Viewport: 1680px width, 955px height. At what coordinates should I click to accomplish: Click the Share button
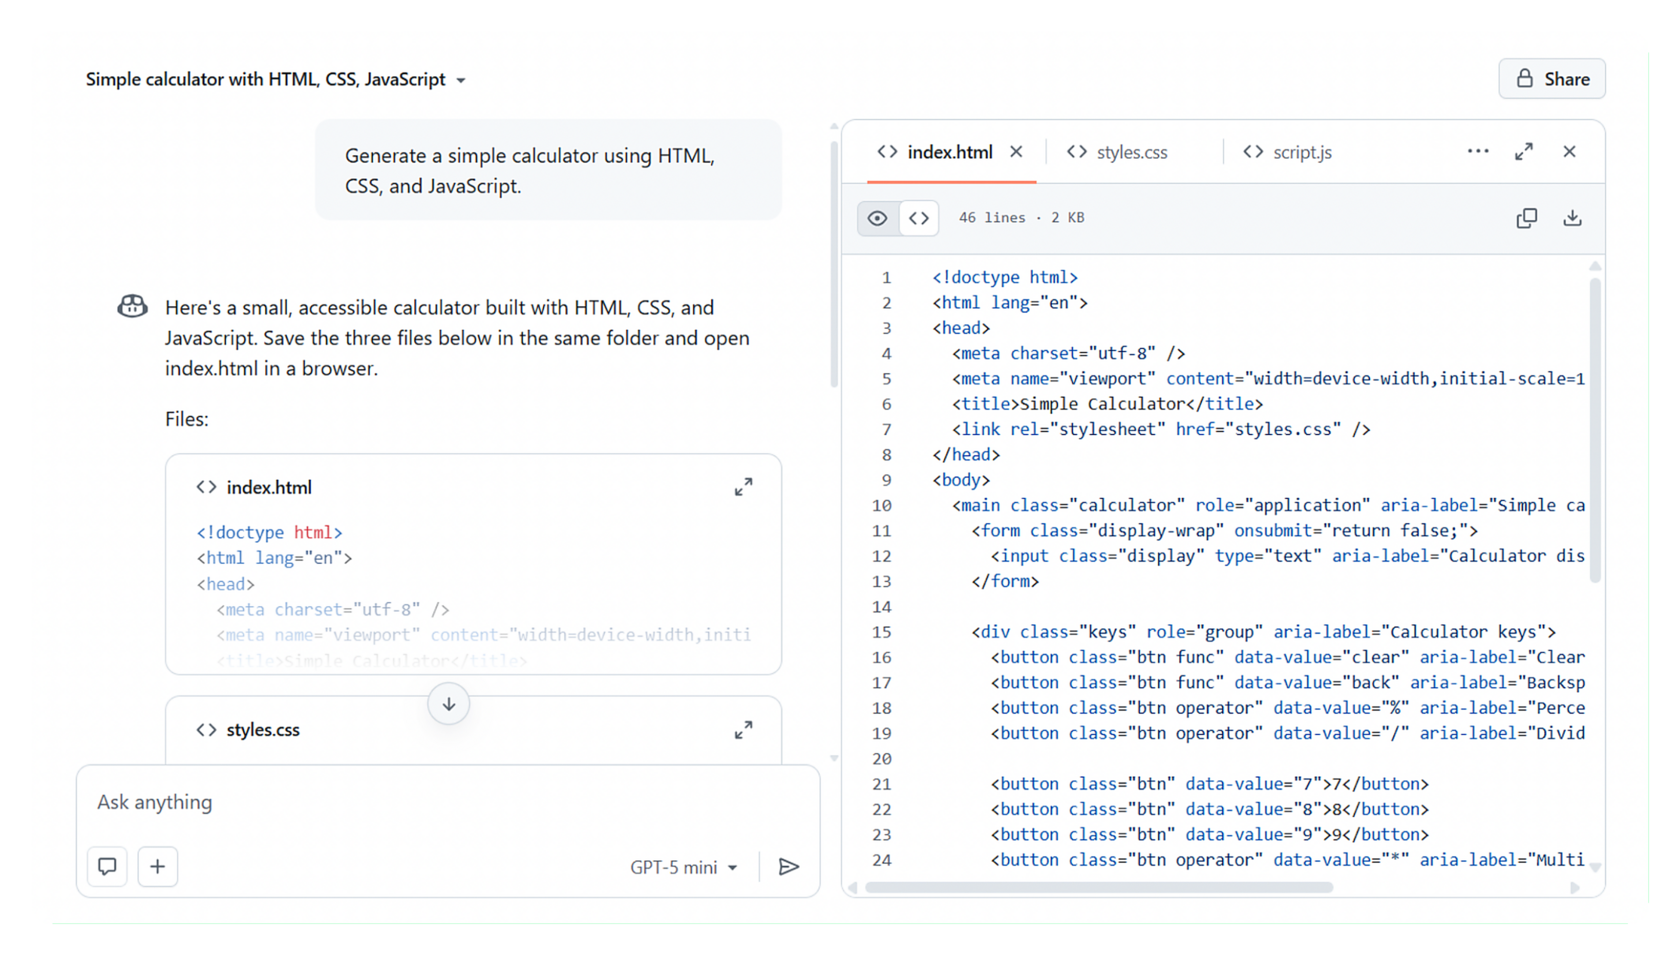(1552, 79)
